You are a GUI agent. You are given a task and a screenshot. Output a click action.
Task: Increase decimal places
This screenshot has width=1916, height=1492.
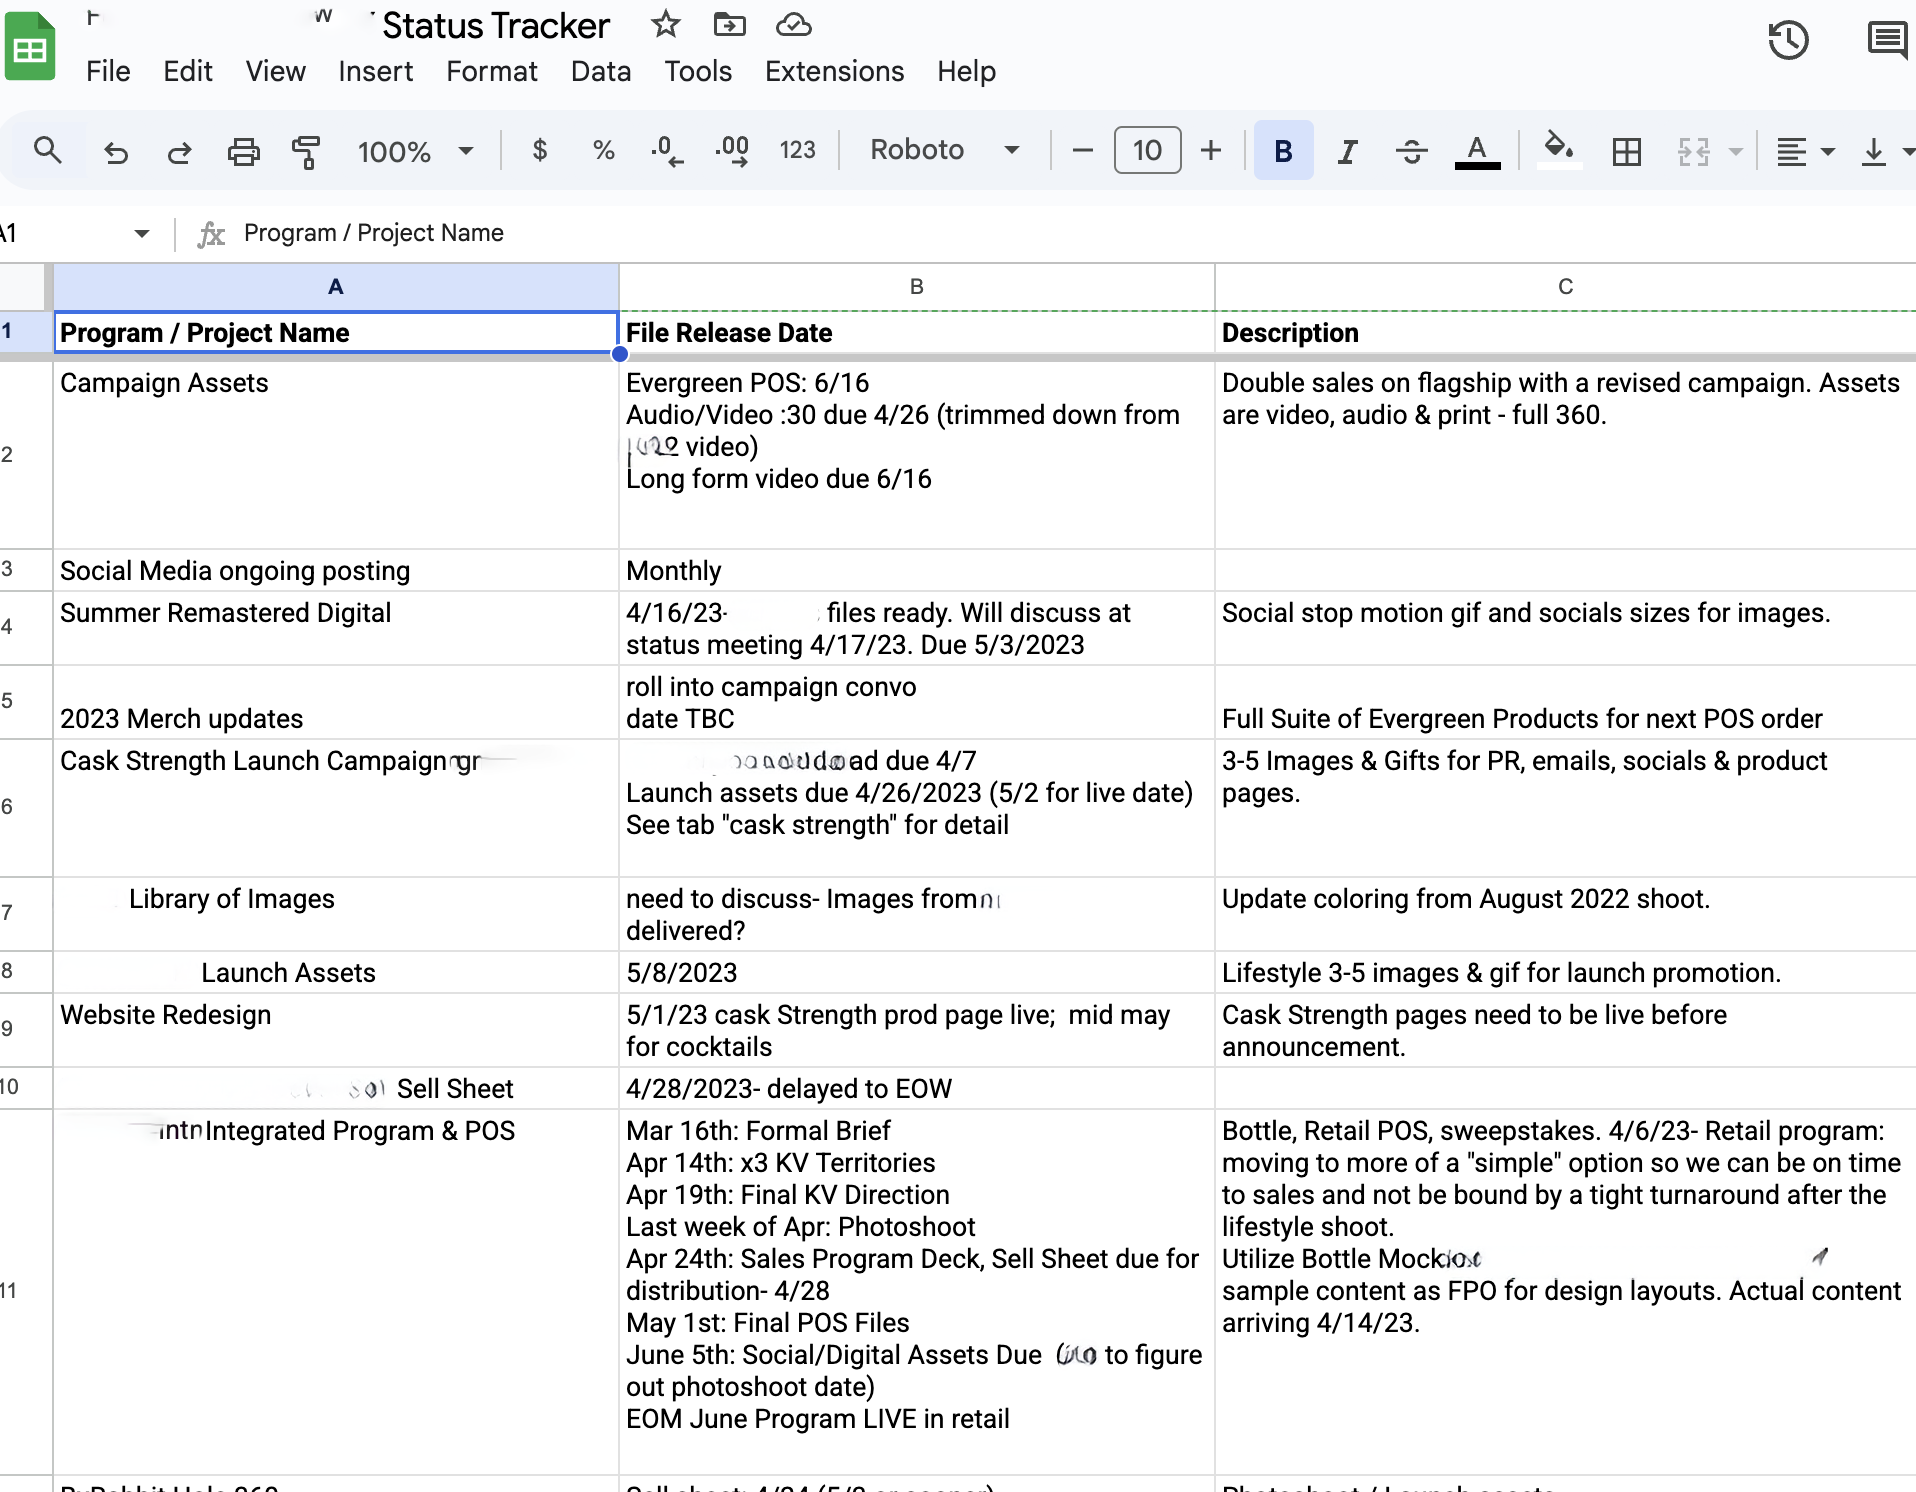[x=732, y=151]
